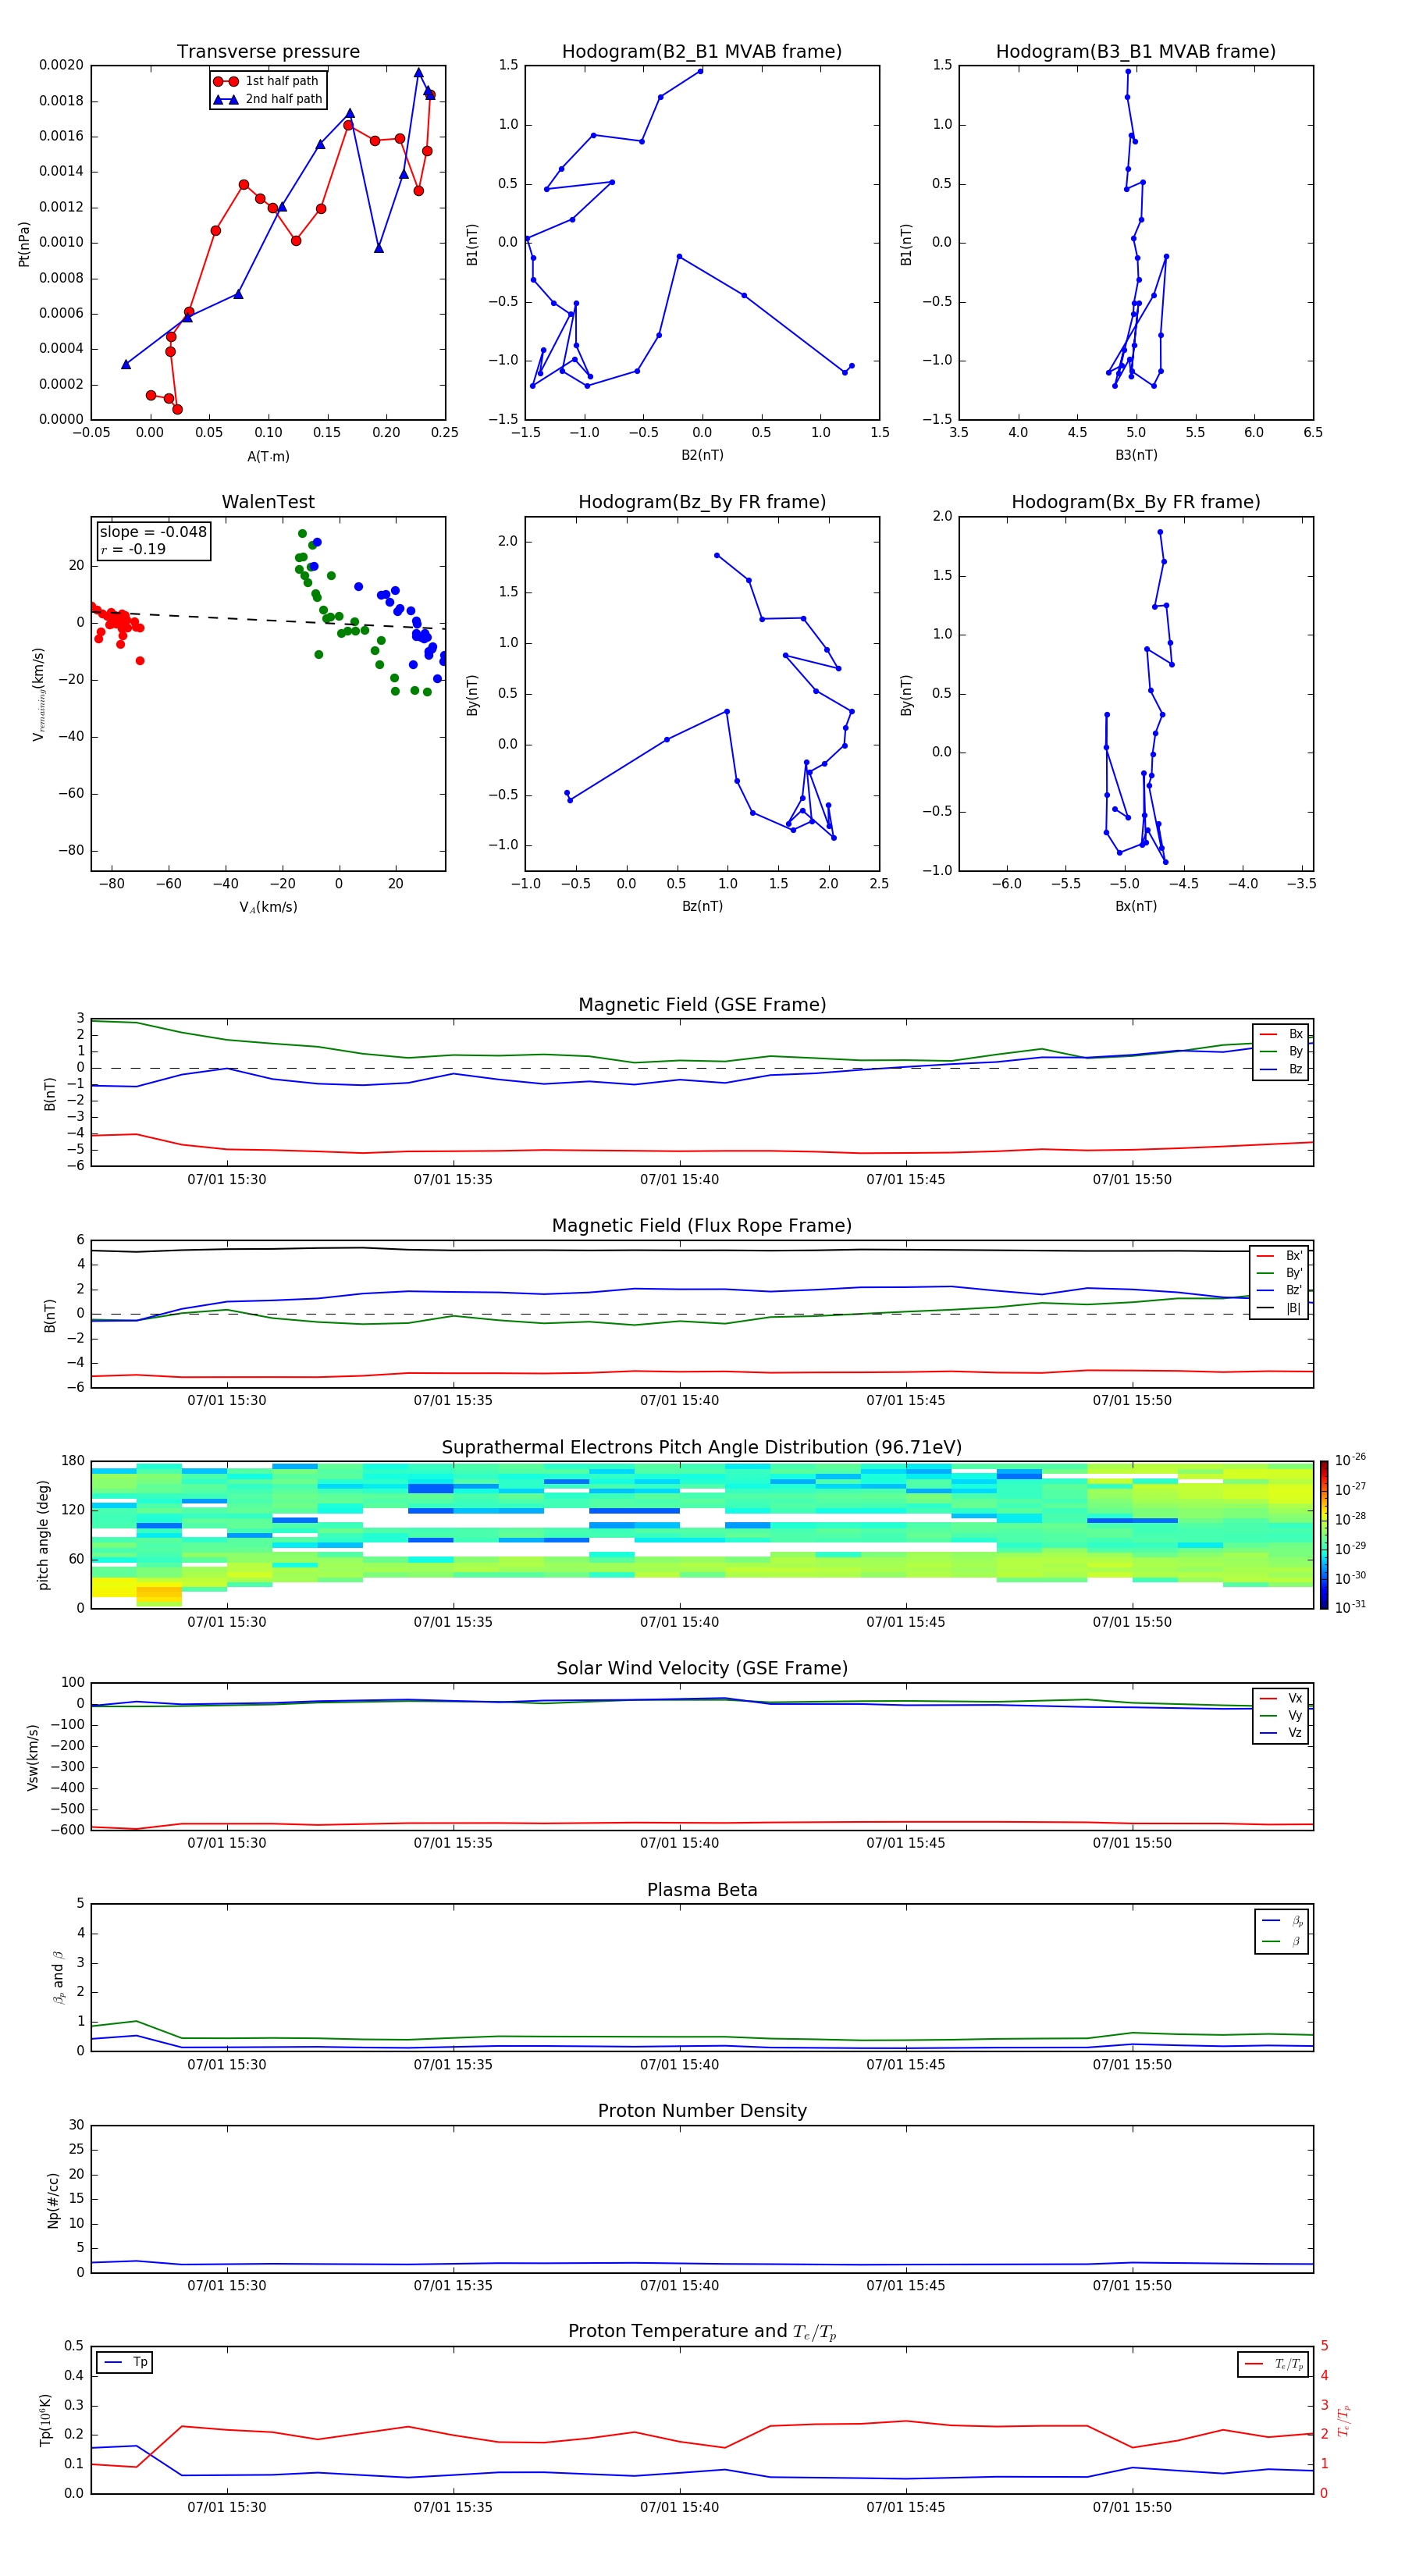Click the Proton Temperature and Te/Tp title

[702, 2333]
